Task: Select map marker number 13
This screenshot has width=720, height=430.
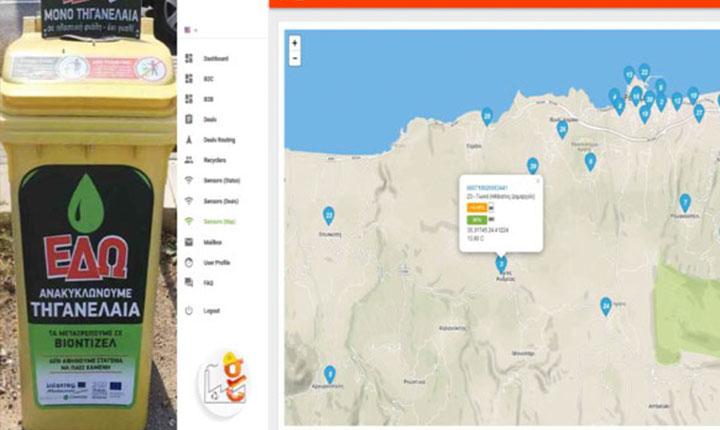Action: coord(629,75)
